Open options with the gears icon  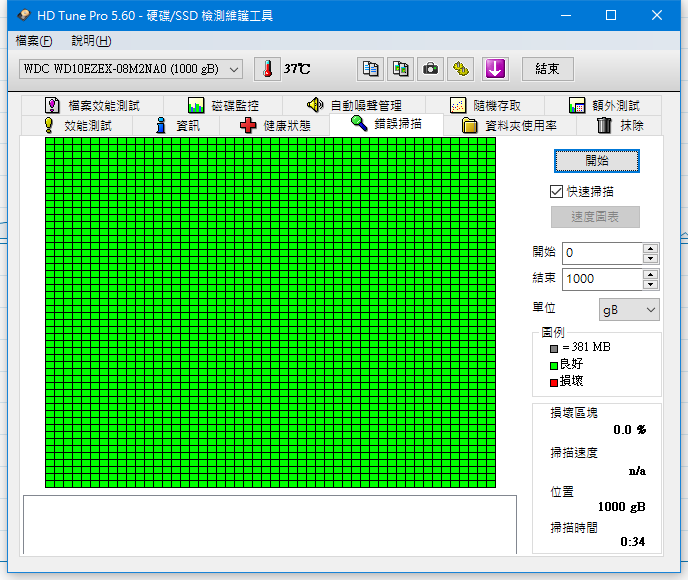pyautogui.click(x=460, y=69)
